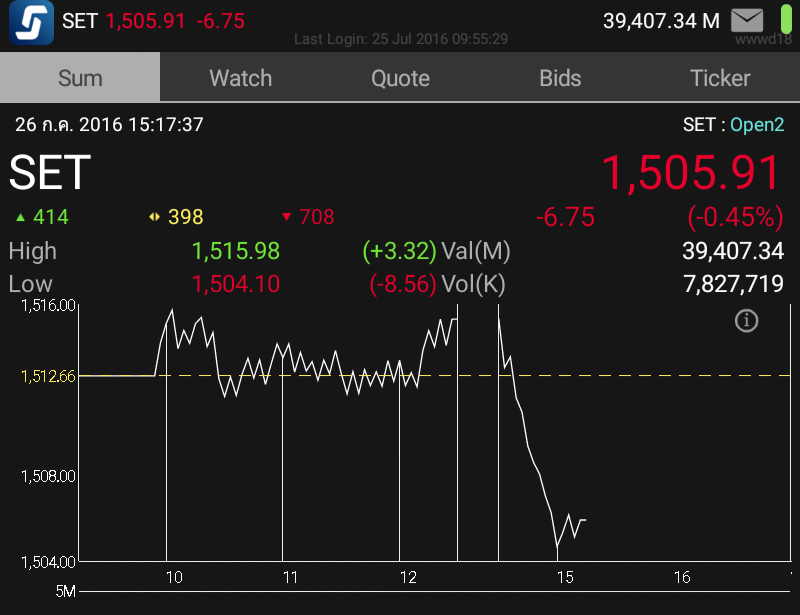Tap advancers count 414
Viewport: 800px width, 615px height.
51,217
